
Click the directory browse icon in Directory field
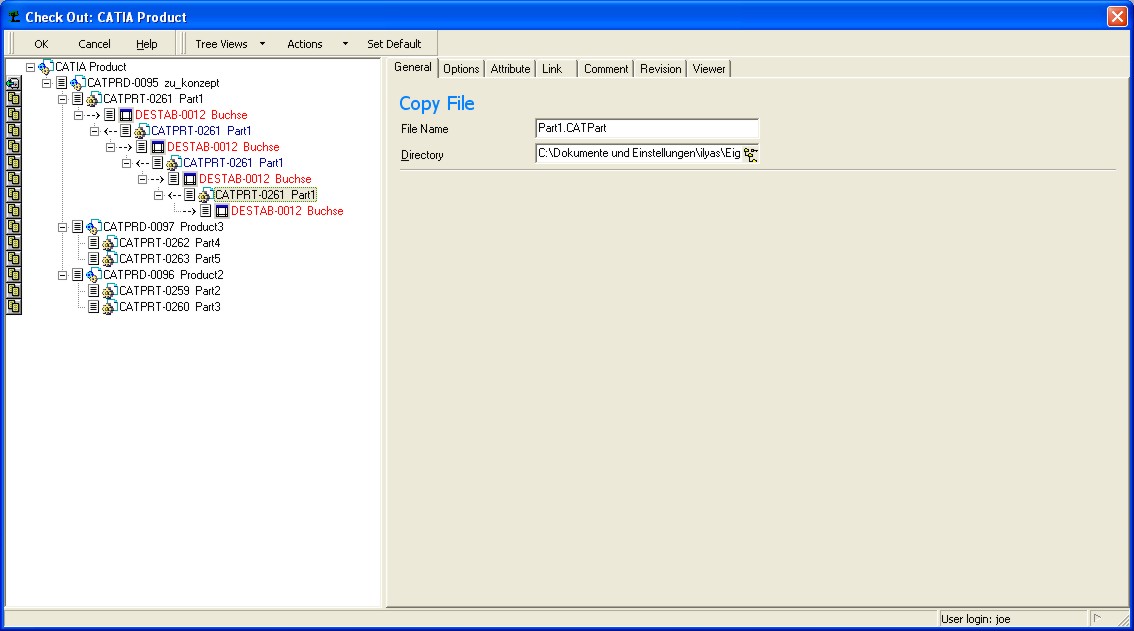pyautogui.click(x=751, y=154)
